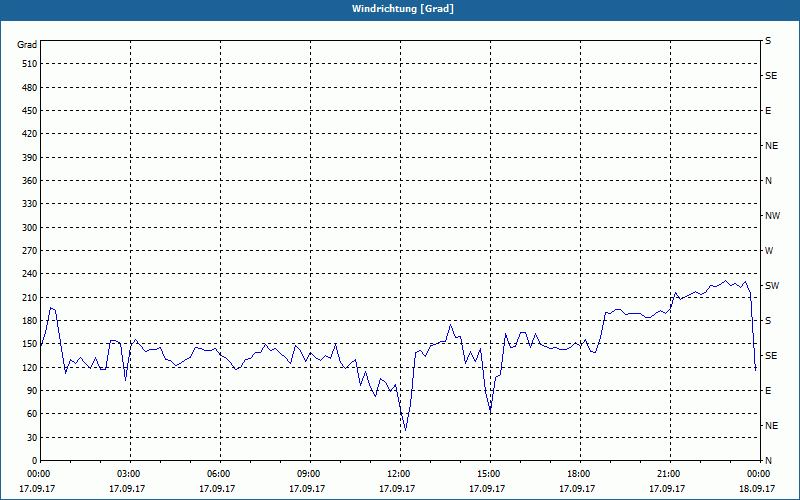Viewport: 800px width, 500px height.
Task: Click the 210 degree axis label
Action: coord(30,297)
